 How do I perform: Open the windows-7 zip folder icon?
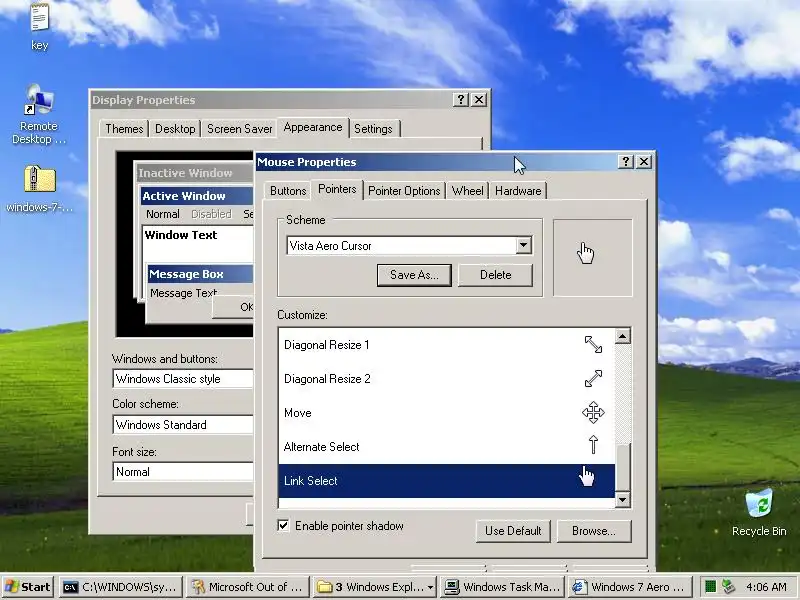pos(39,188)
